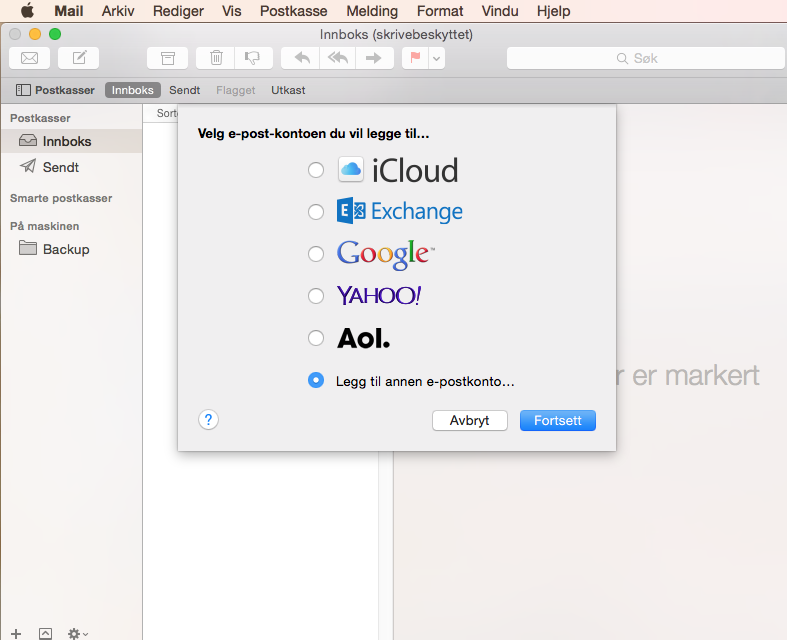Select Legg til annen e-postkonto radio button
This screenshot has height=640, width=787.
click(x=316, y=380)
